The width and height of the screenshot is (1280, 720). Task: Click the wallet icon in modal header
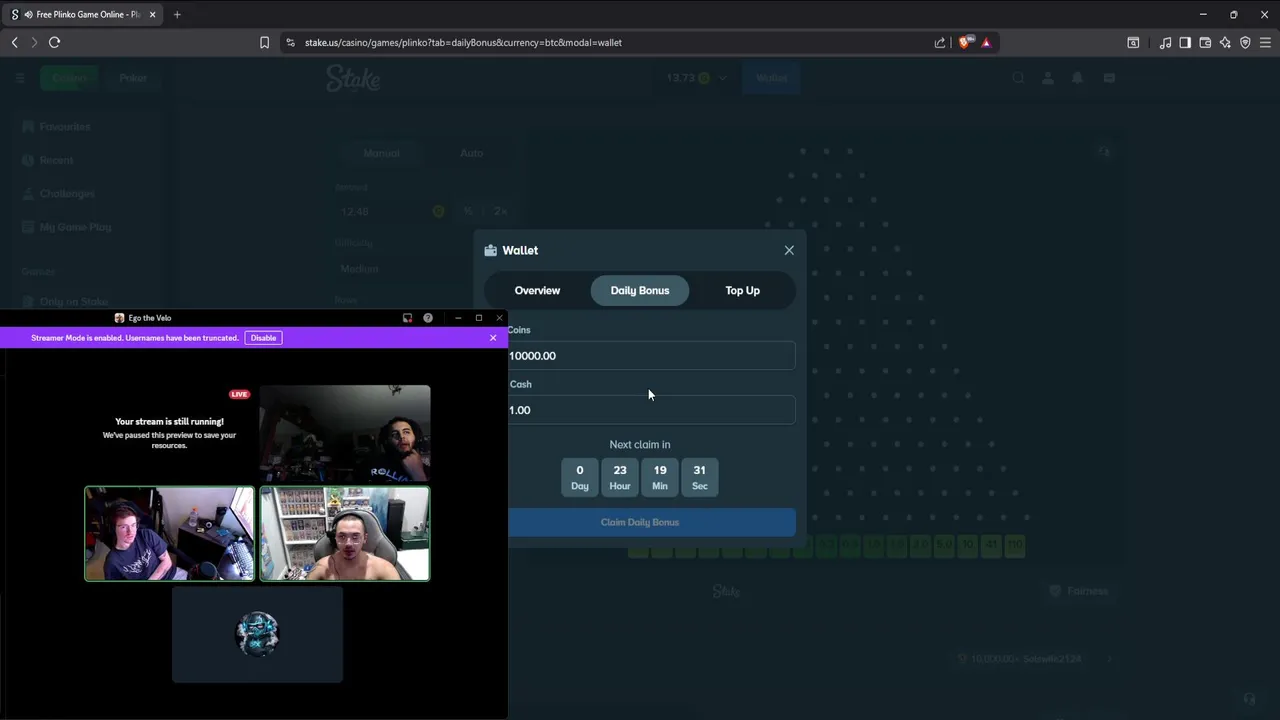pyautogui.click(x=491, y=250)
